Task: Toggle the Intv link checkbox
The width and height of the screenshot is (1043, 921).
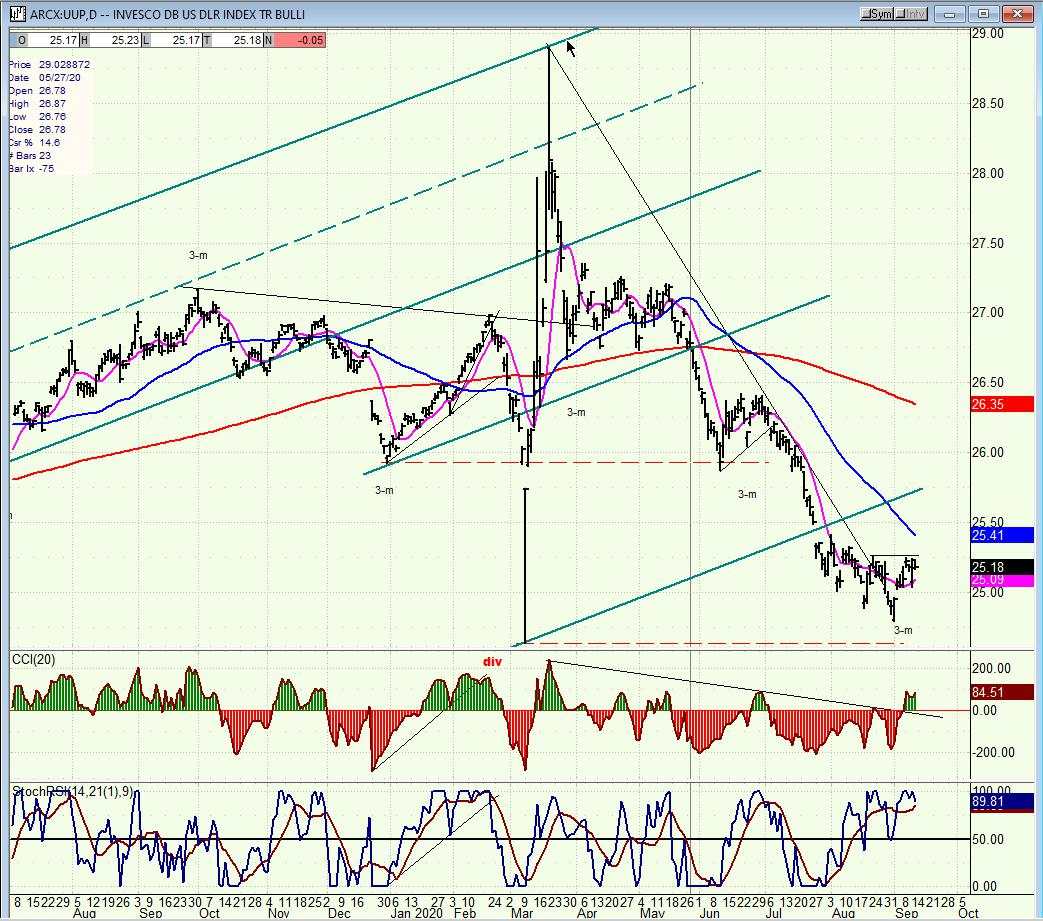Action: [911, 13]
